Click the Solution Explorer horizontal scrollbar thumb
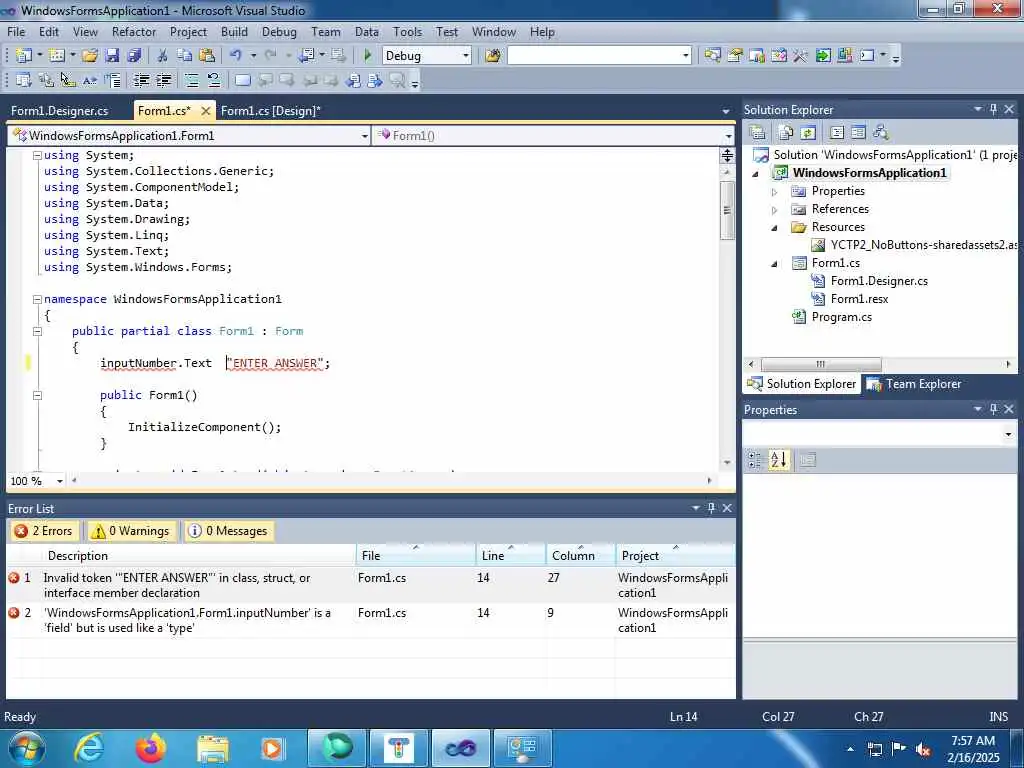Screen dimensions: 1024x768 (x=820, y=364)
